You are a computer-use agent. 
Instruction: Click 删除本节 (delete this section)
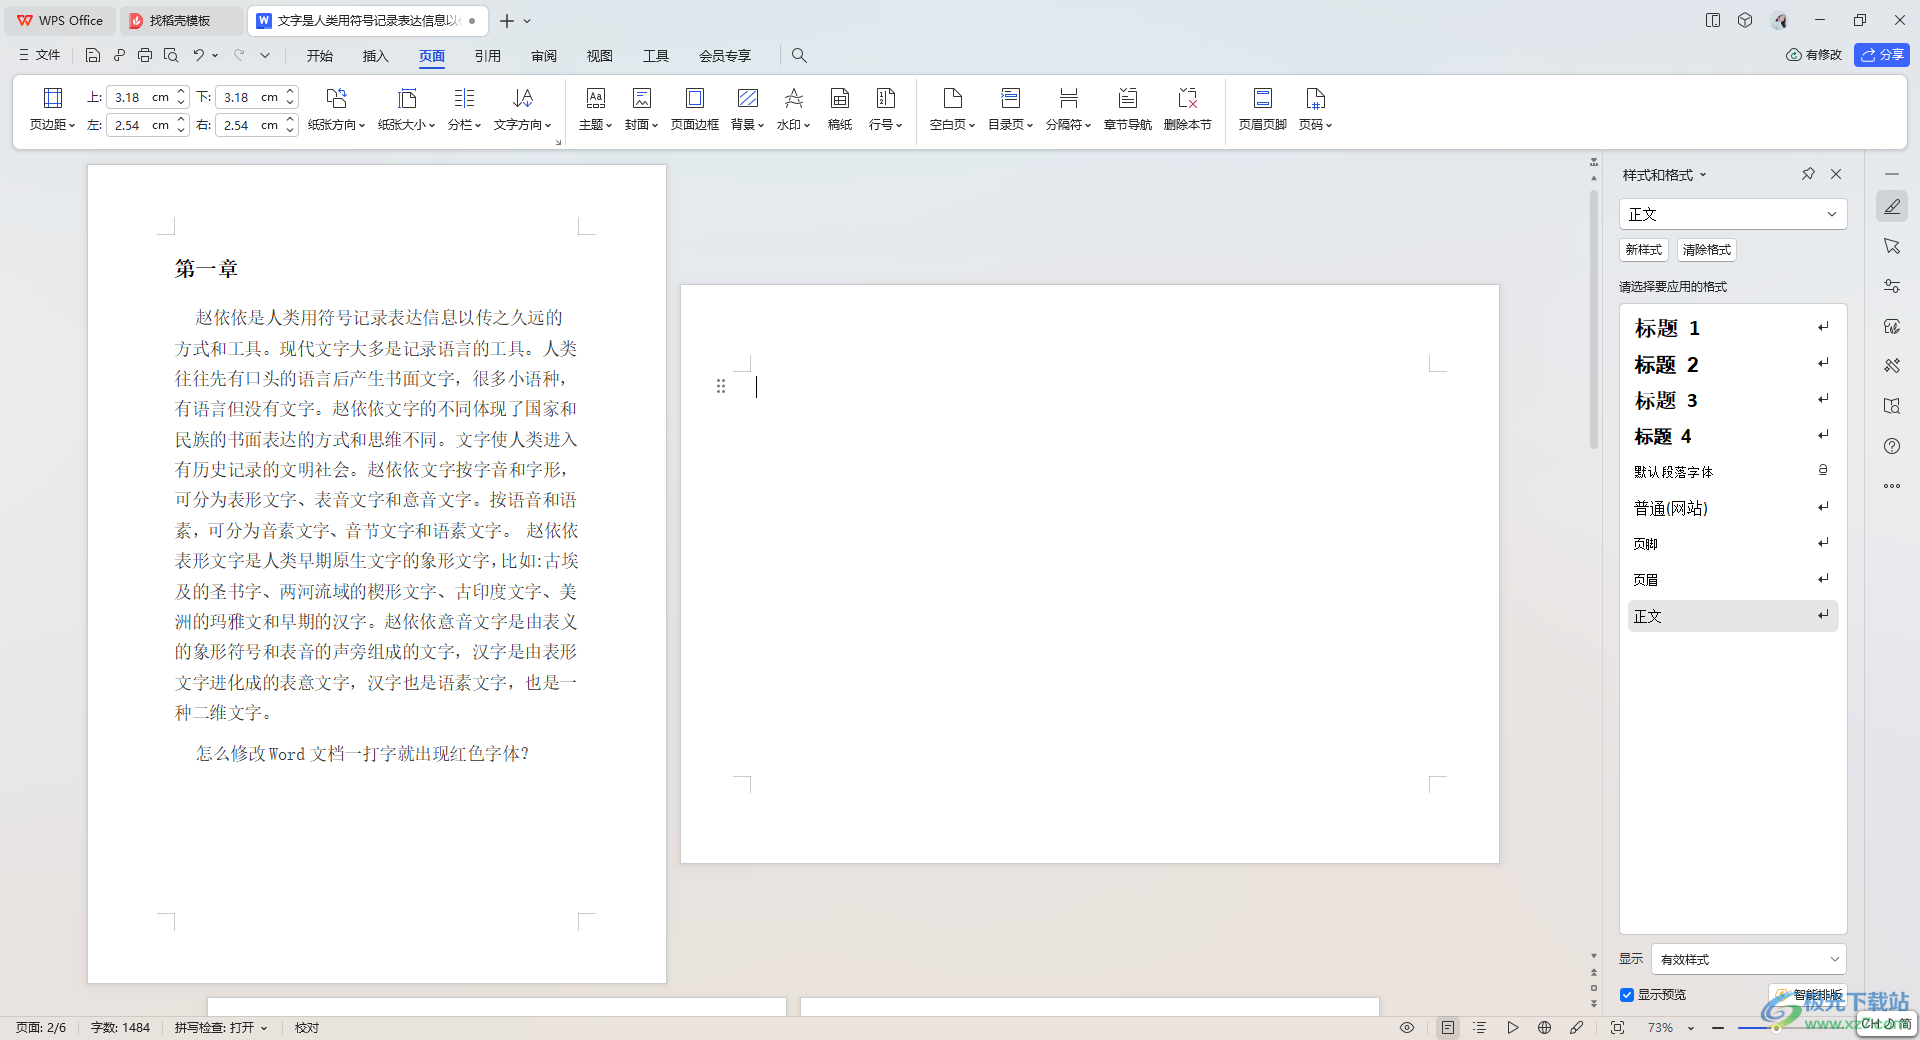1188,109
